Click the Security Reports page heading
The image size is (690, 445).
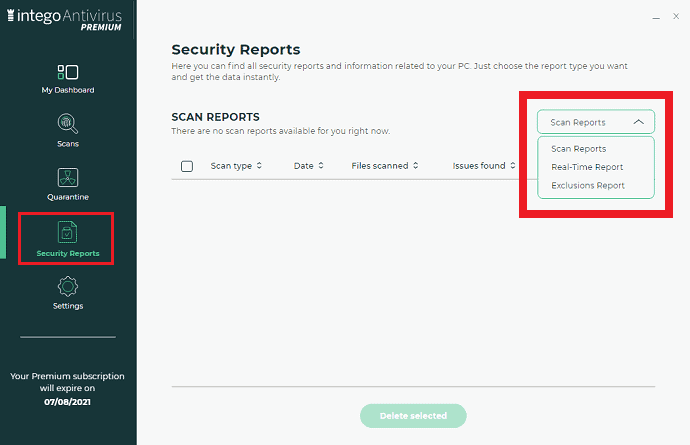[236, 49]
